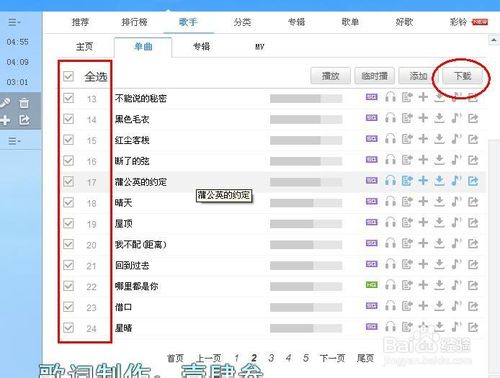Image resolution: width=500 pixels, height=378 pixels.
Task: Click the SQ badge for 不能说的秘密
Action: pos(372,97)
